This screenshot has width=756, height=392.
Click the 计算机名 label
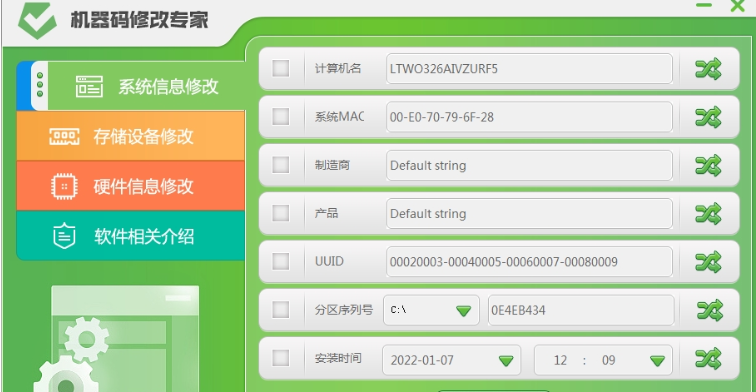pos(338,68)
